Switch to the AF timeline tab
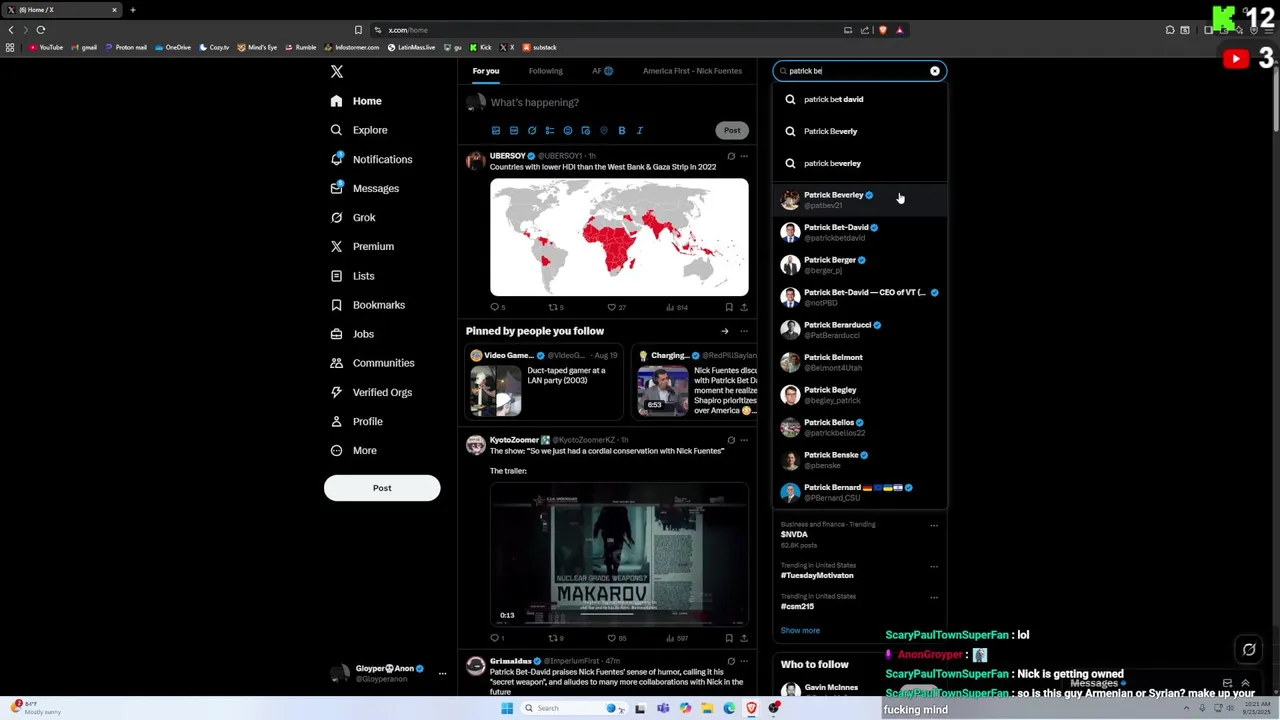 tap(602, 71)
